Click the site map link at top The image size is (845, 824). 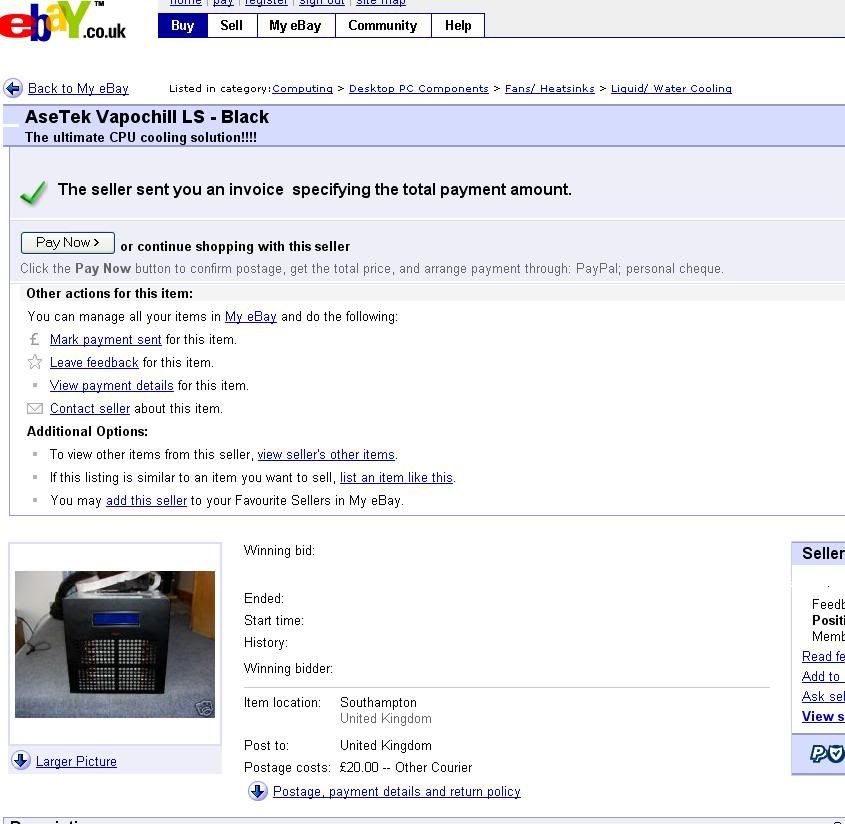pos(380,3)
